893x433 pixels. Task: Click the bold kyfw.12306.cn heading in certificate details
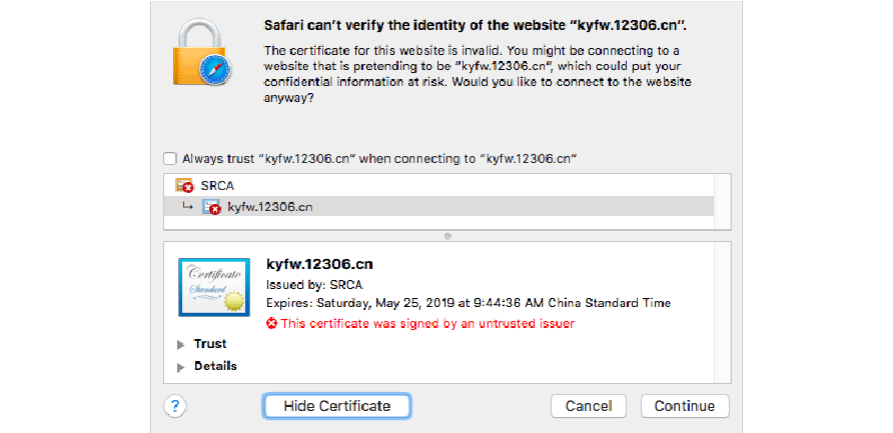(319, 264)
